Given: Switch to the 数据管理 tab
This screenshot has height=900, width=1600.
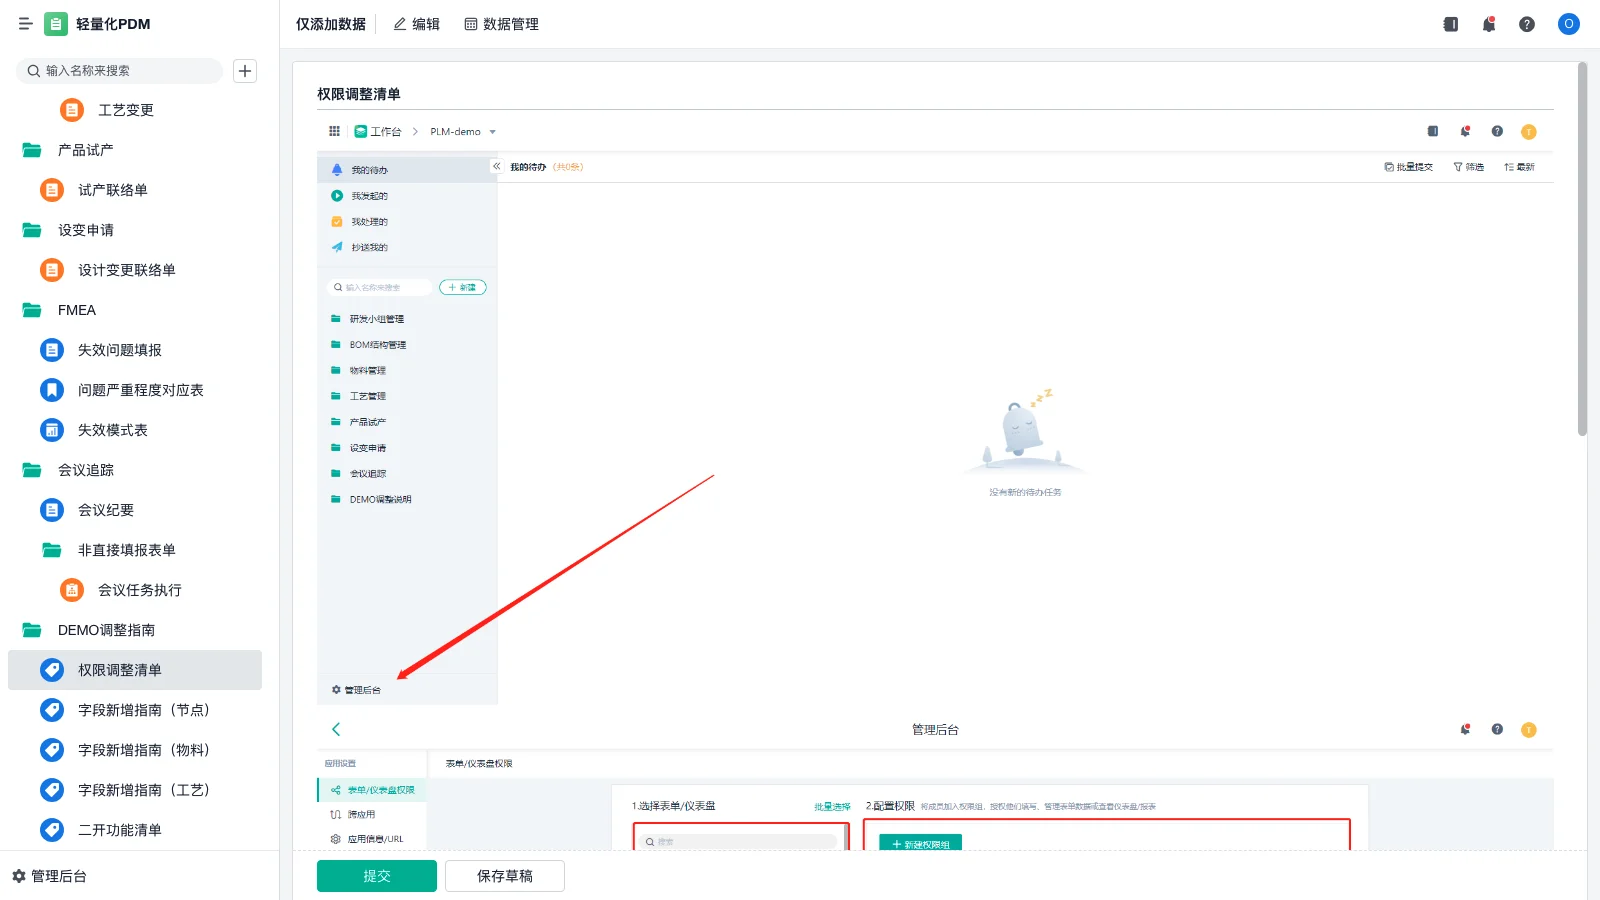Looking at the screenshot, I should (501, 24).
